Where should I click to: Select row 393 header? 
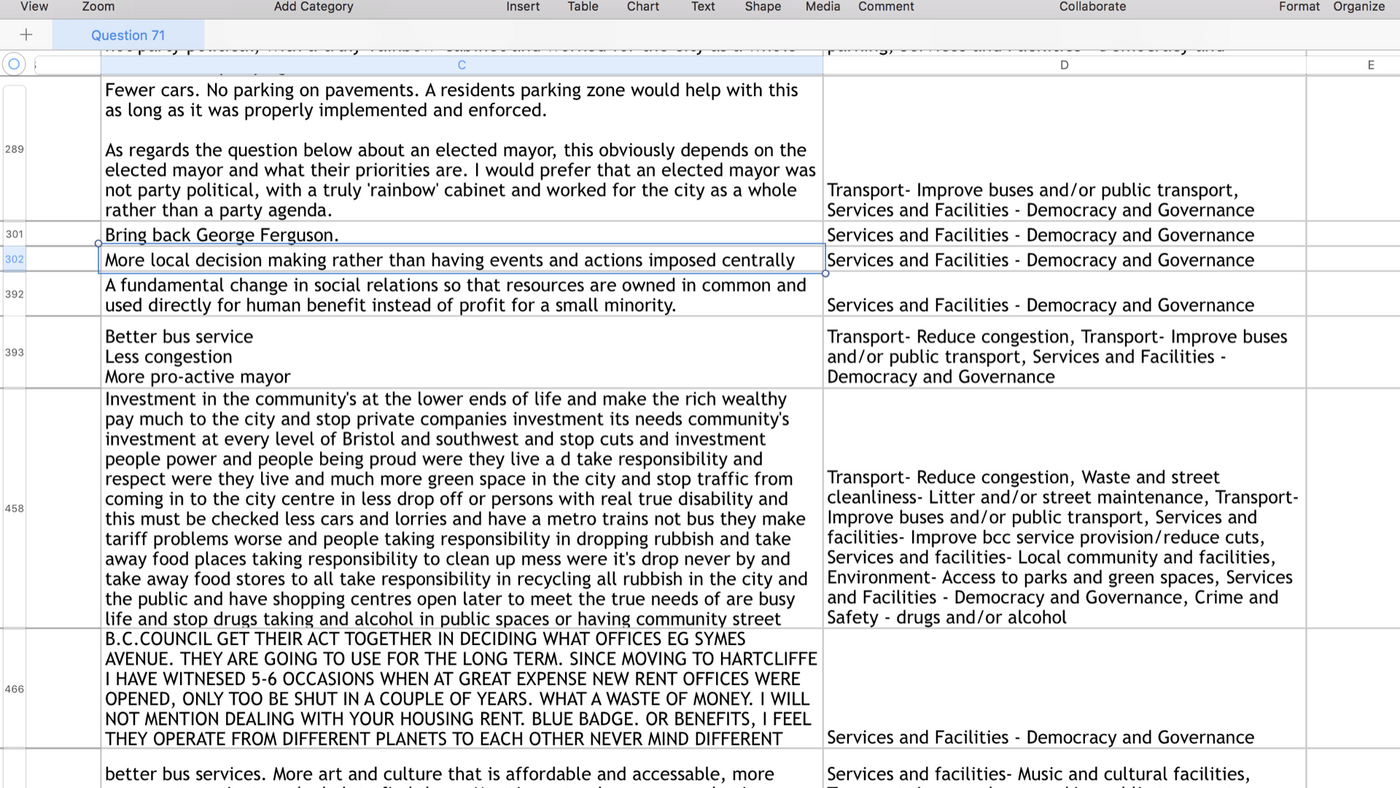click(14, 352)
